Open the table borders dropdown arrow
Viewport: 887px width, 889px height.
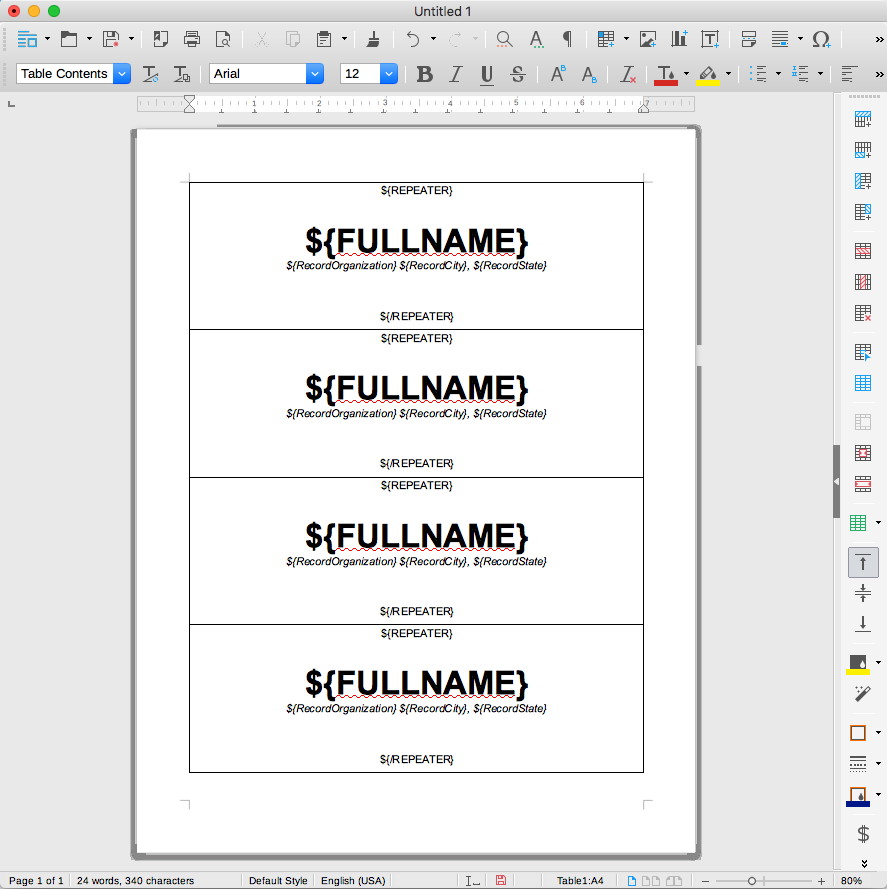878,733
